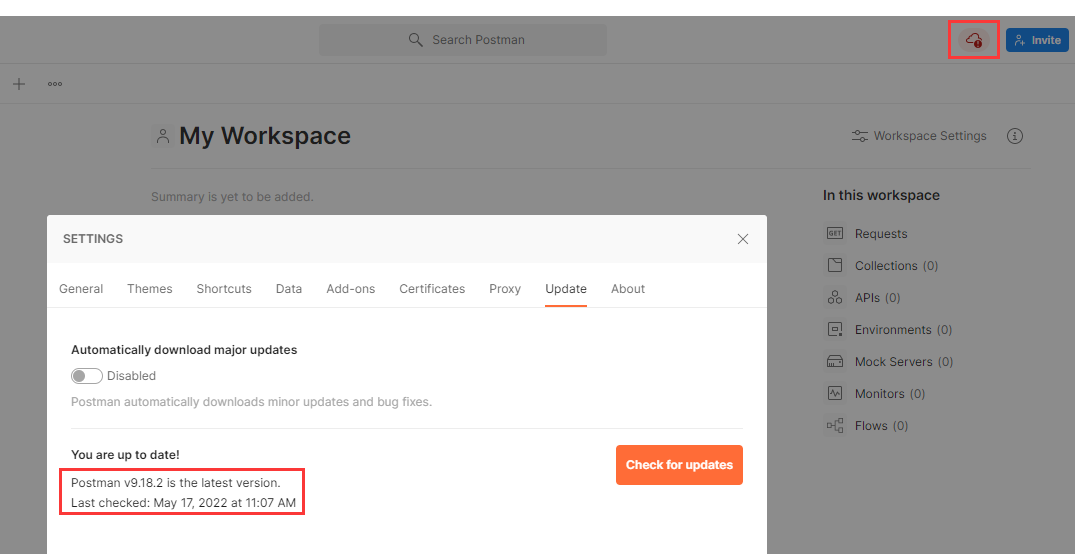
Task: Click the APIs icon in workspace list
Action: pyautogui.click(x=834, y=298)
